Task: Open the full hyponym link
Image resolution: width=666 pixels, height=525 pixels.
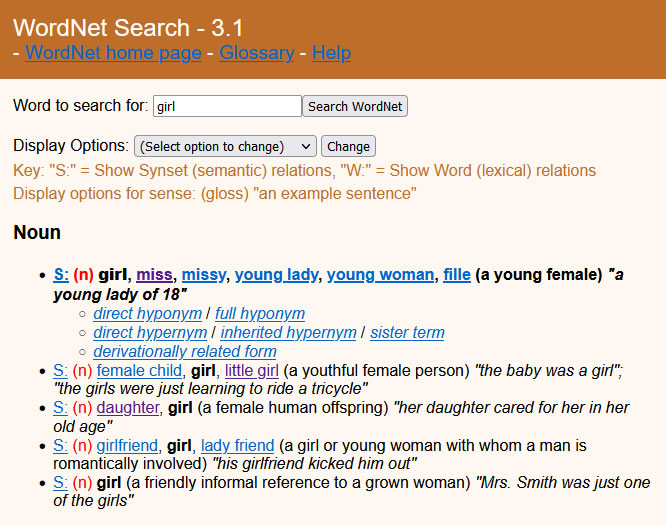Action: tap(260, 314)
